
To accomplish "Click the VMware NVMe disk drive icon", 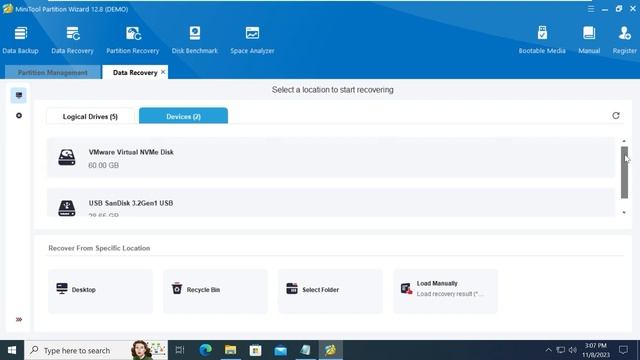I will click(x=67, y=157).
